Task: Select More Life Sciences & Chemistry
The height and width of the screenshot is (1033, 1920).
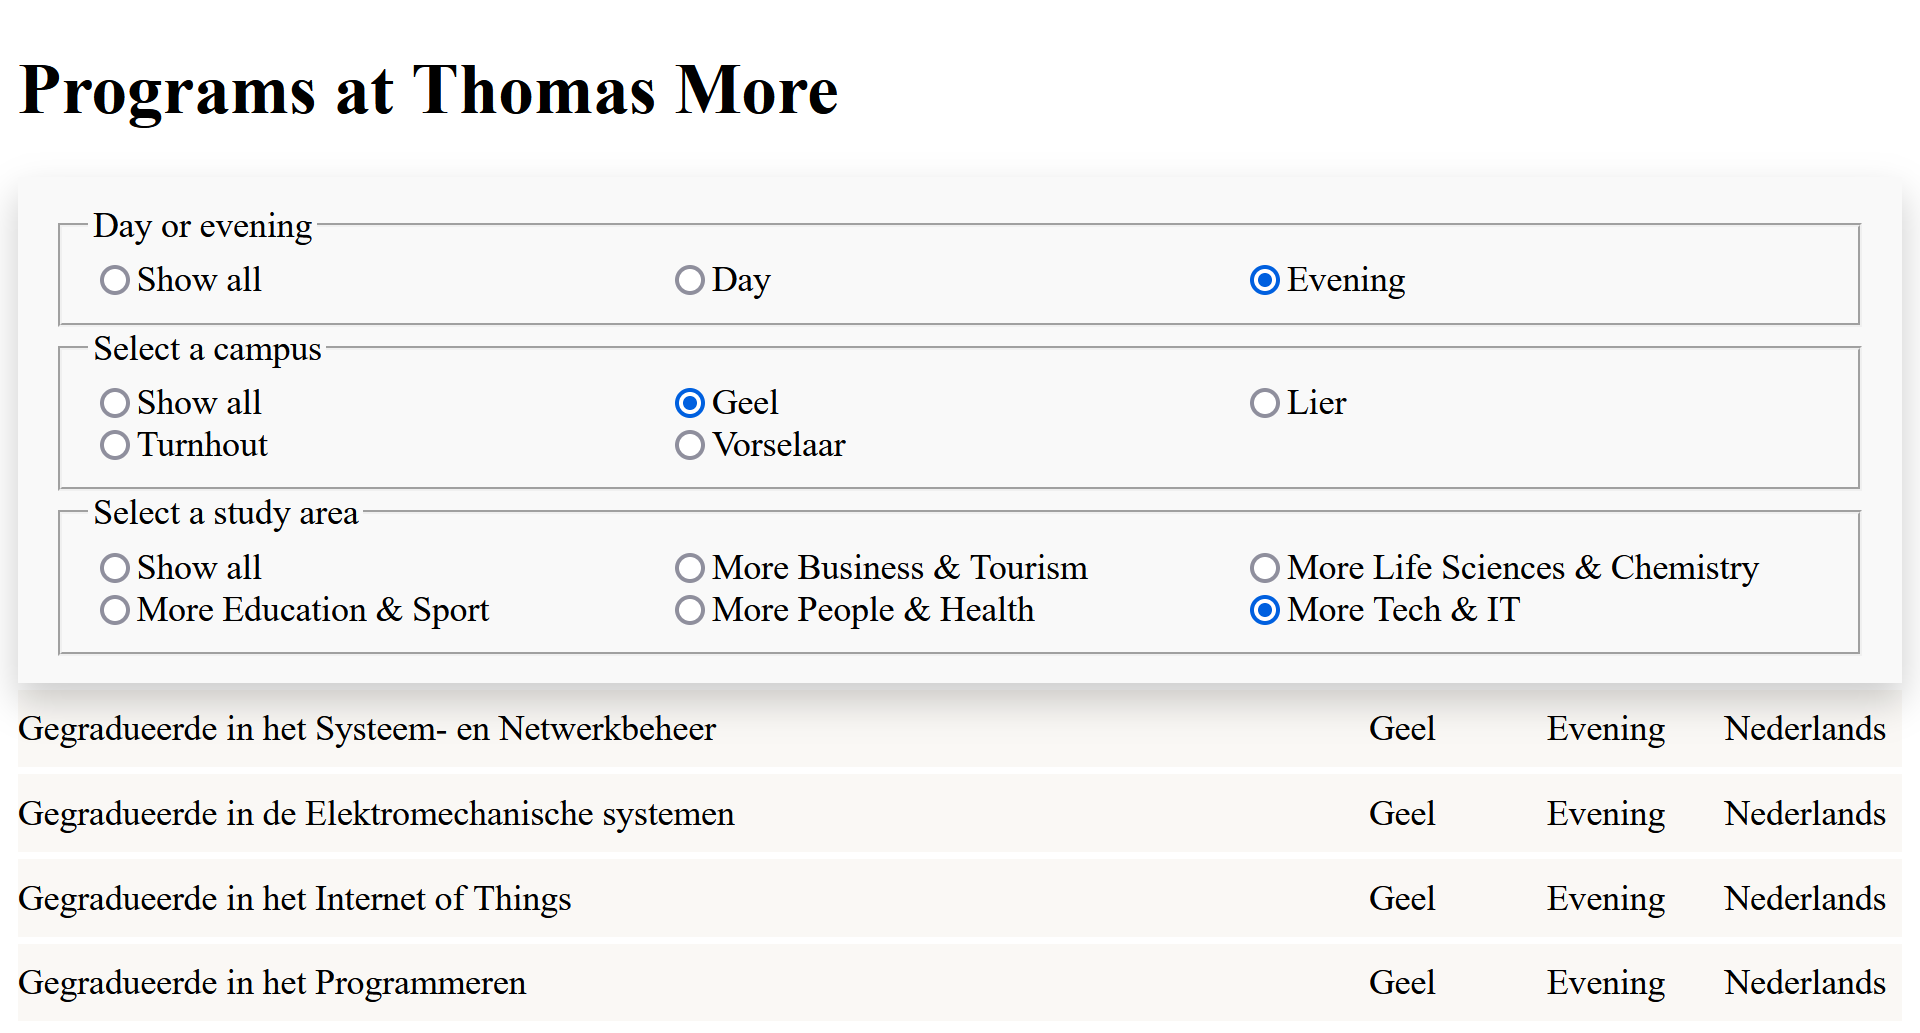Action: (1265, 568)
